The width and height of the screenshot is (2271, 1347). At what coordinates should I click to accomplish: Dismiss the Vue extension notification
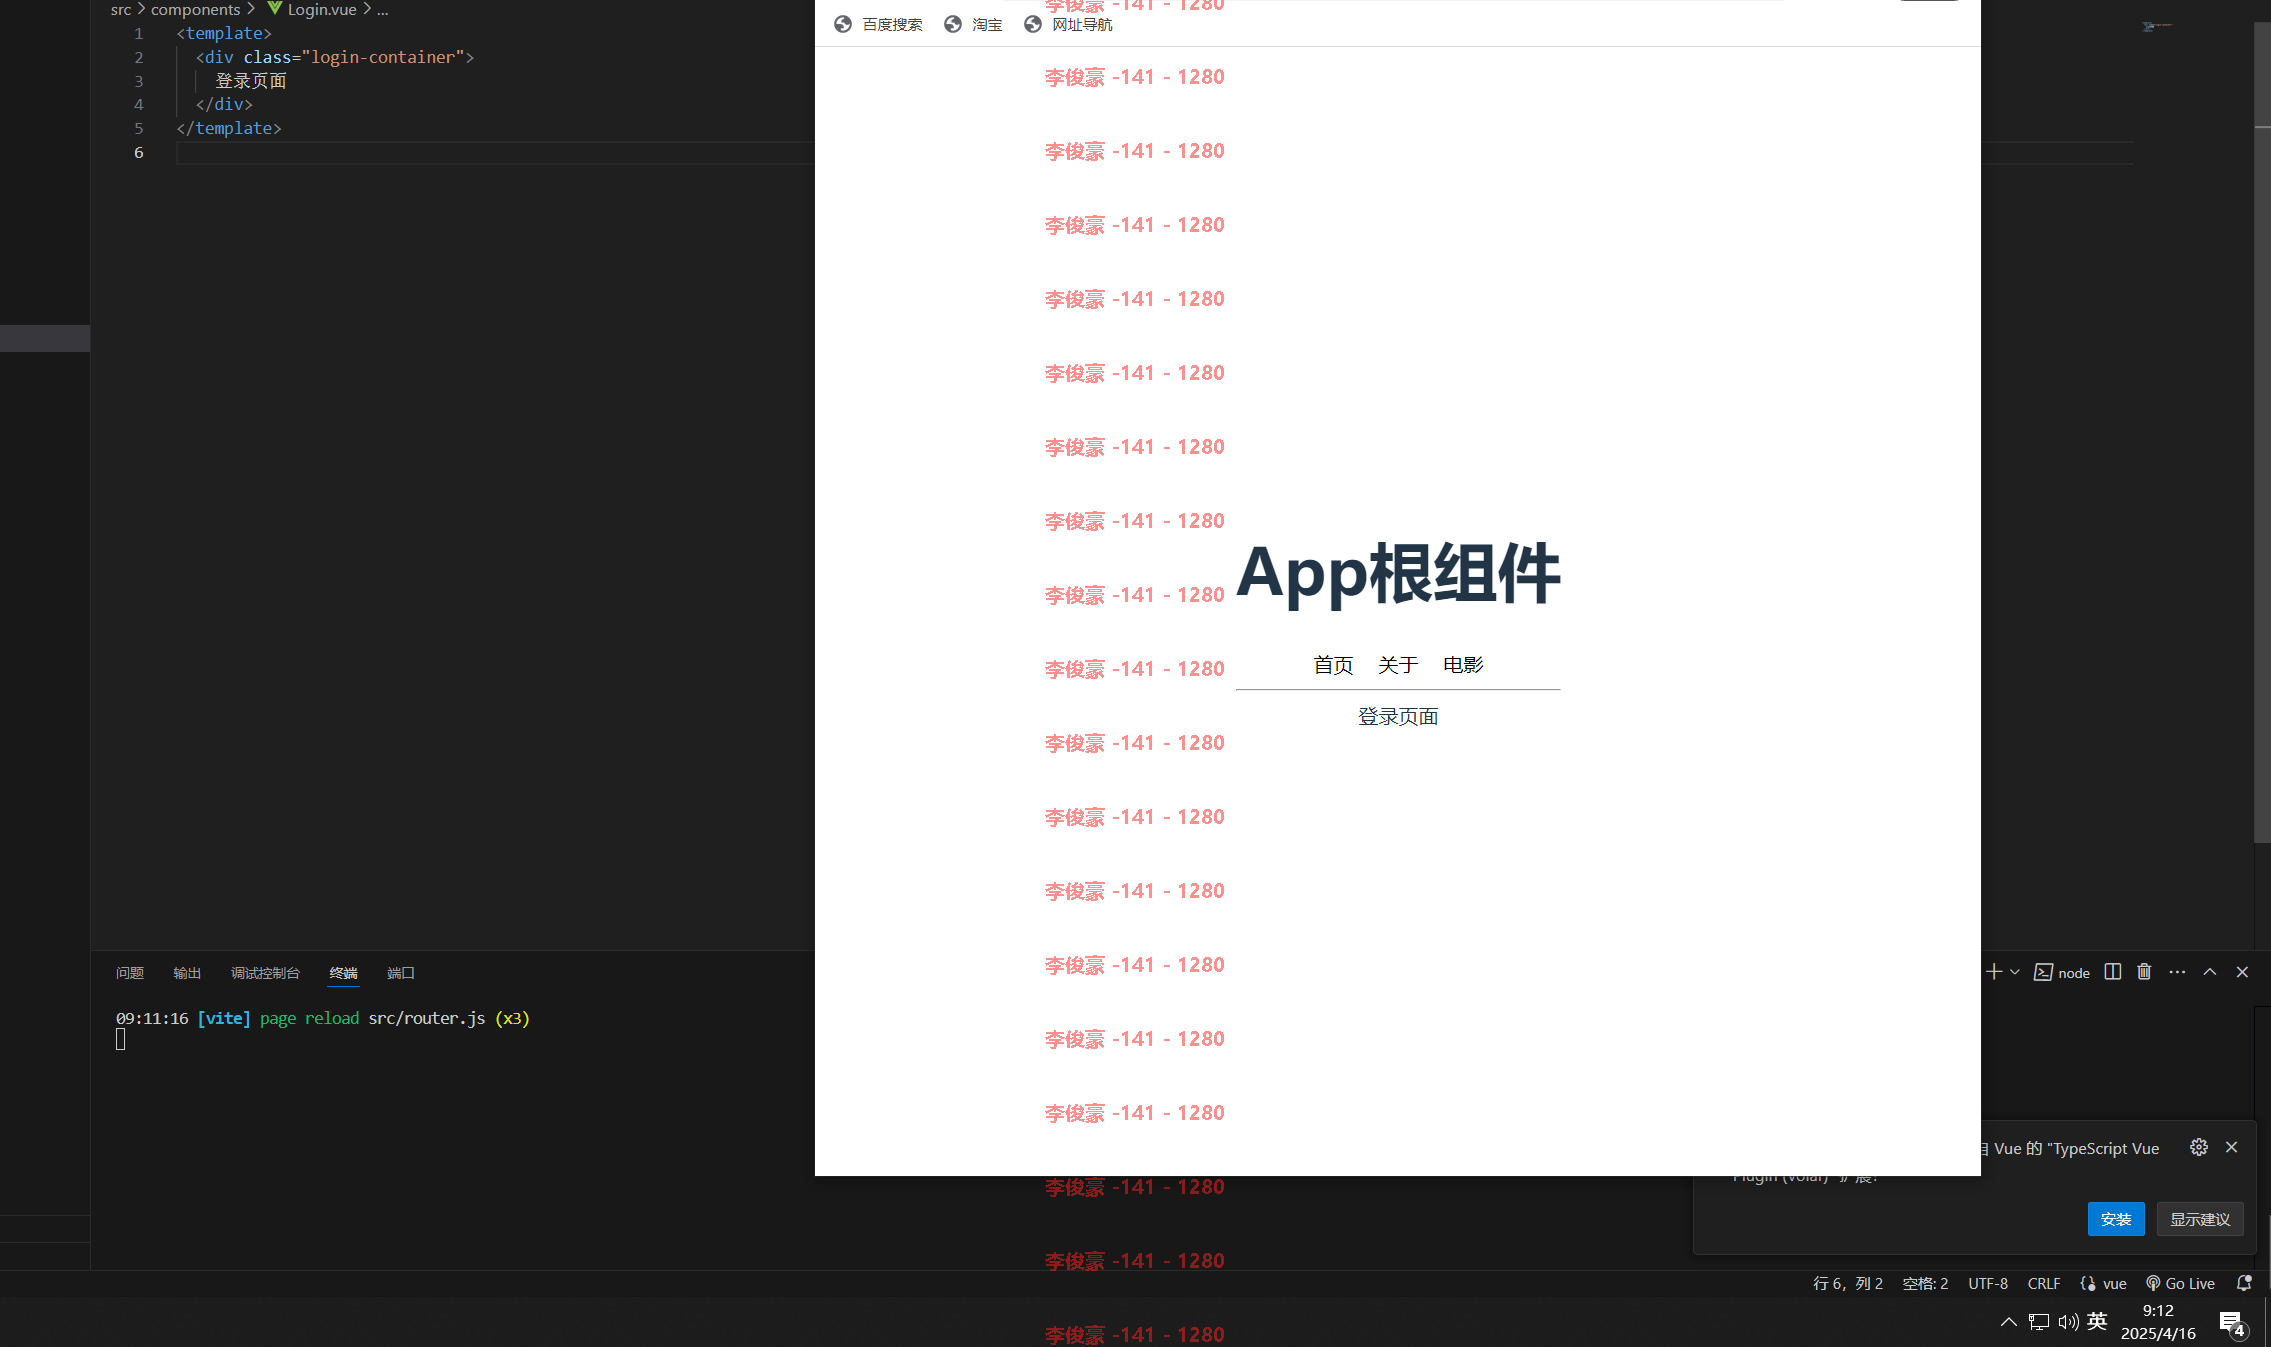click(x=2231, y=1147)
